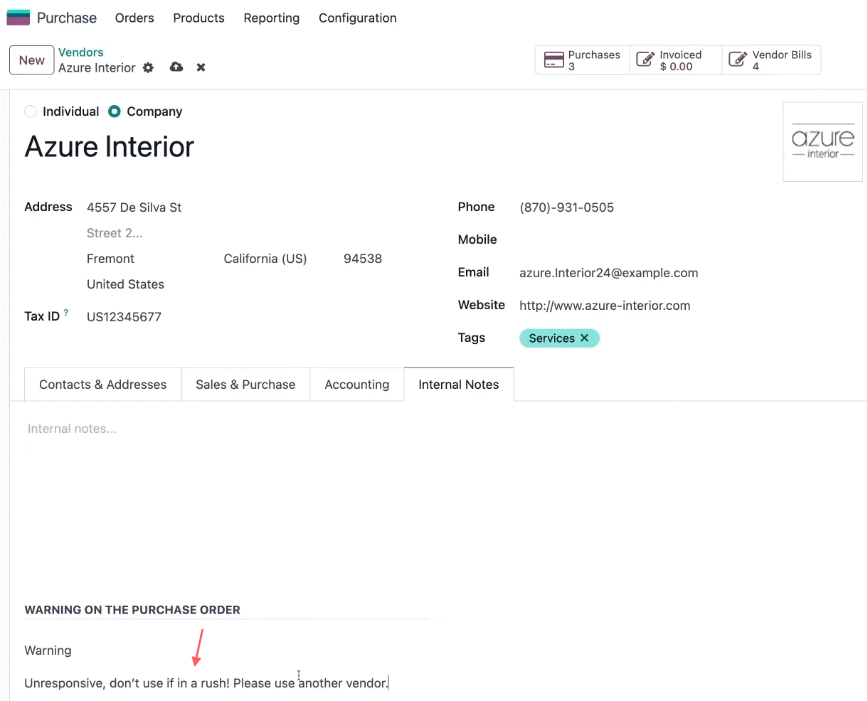This screenshot has height=701, width=867.
Task: Click the New button
Action: [x=32, y=60]
